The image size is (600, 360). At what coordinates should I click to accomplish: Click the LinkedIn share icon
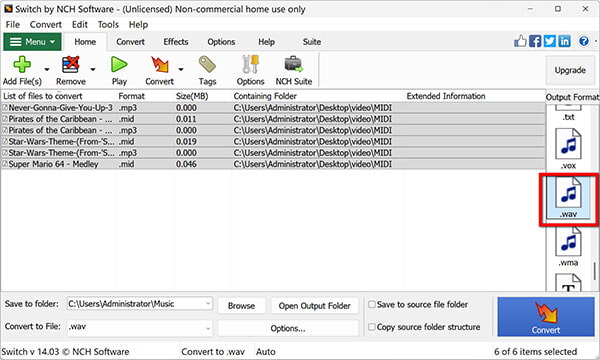point(564,41)
